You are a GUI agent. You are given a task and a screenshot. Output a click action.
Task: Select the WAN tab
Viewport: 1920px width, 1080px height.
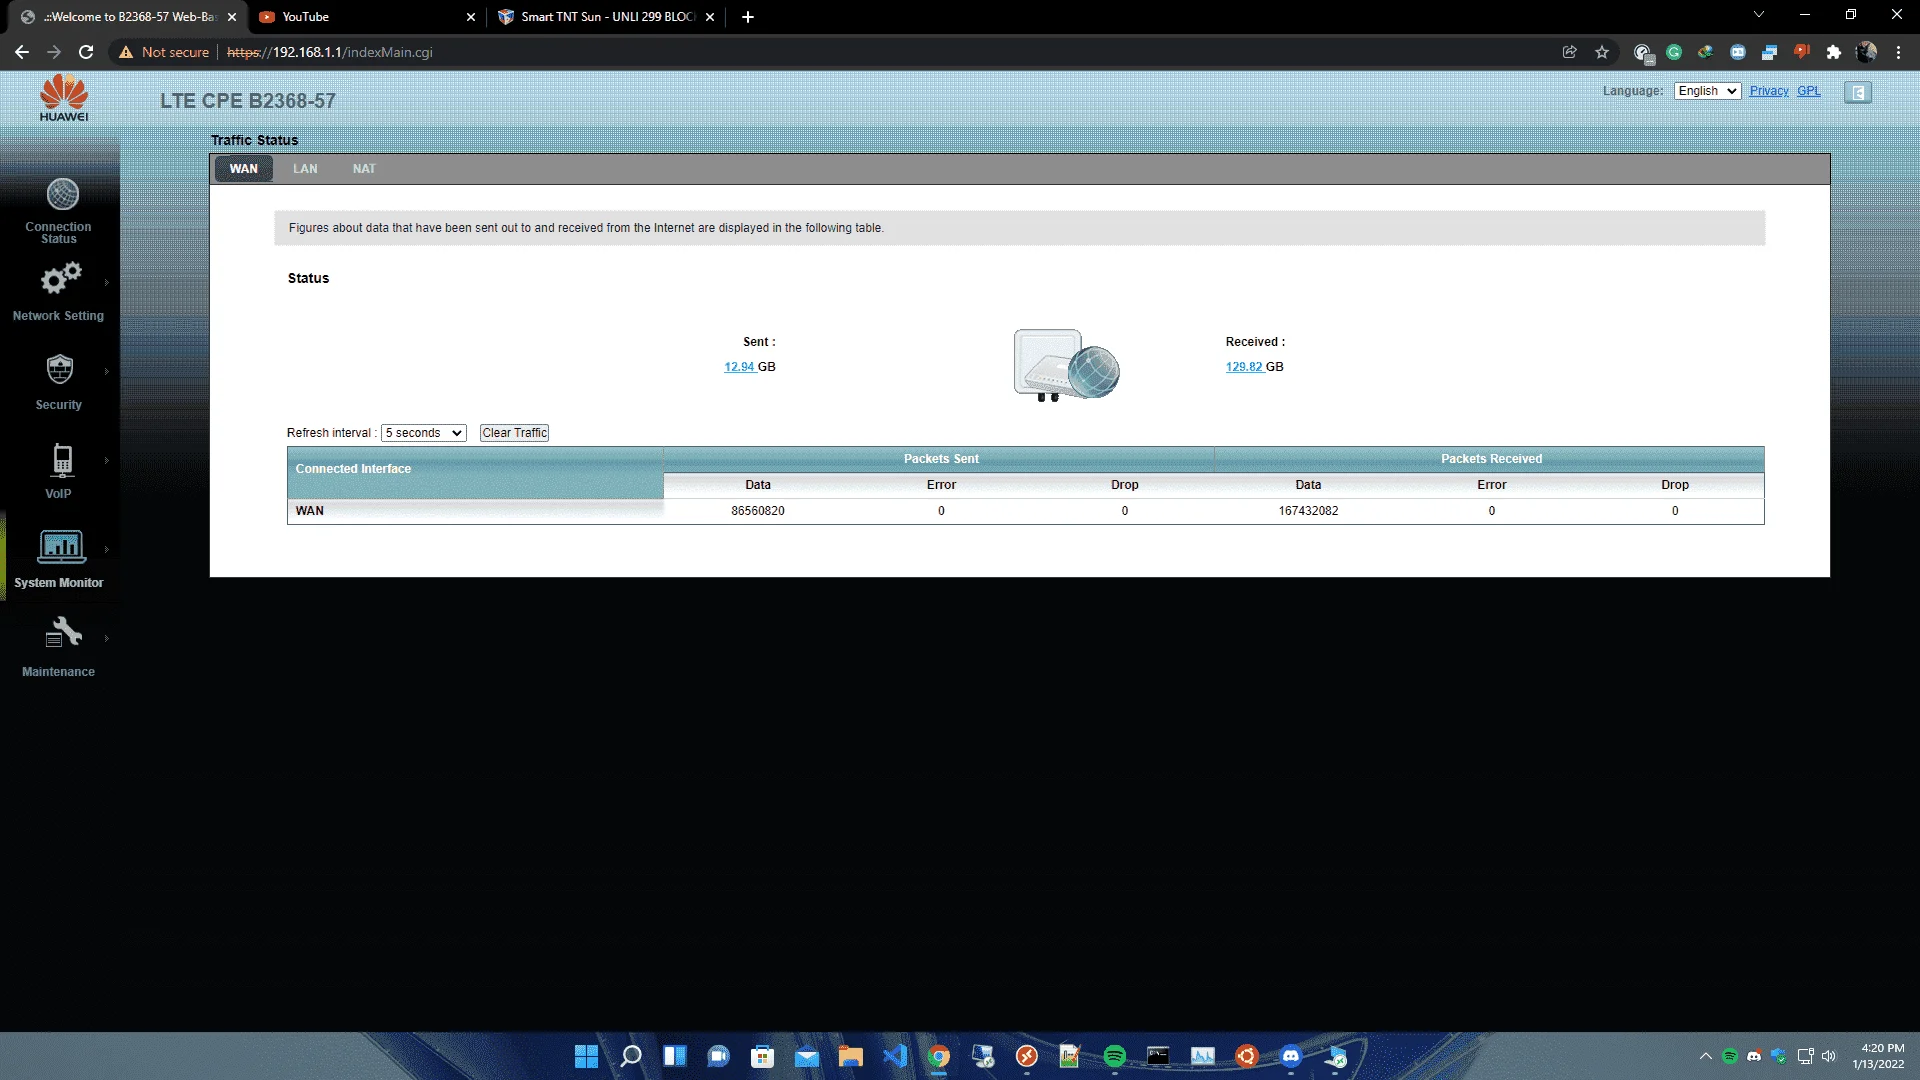[244, 169]
